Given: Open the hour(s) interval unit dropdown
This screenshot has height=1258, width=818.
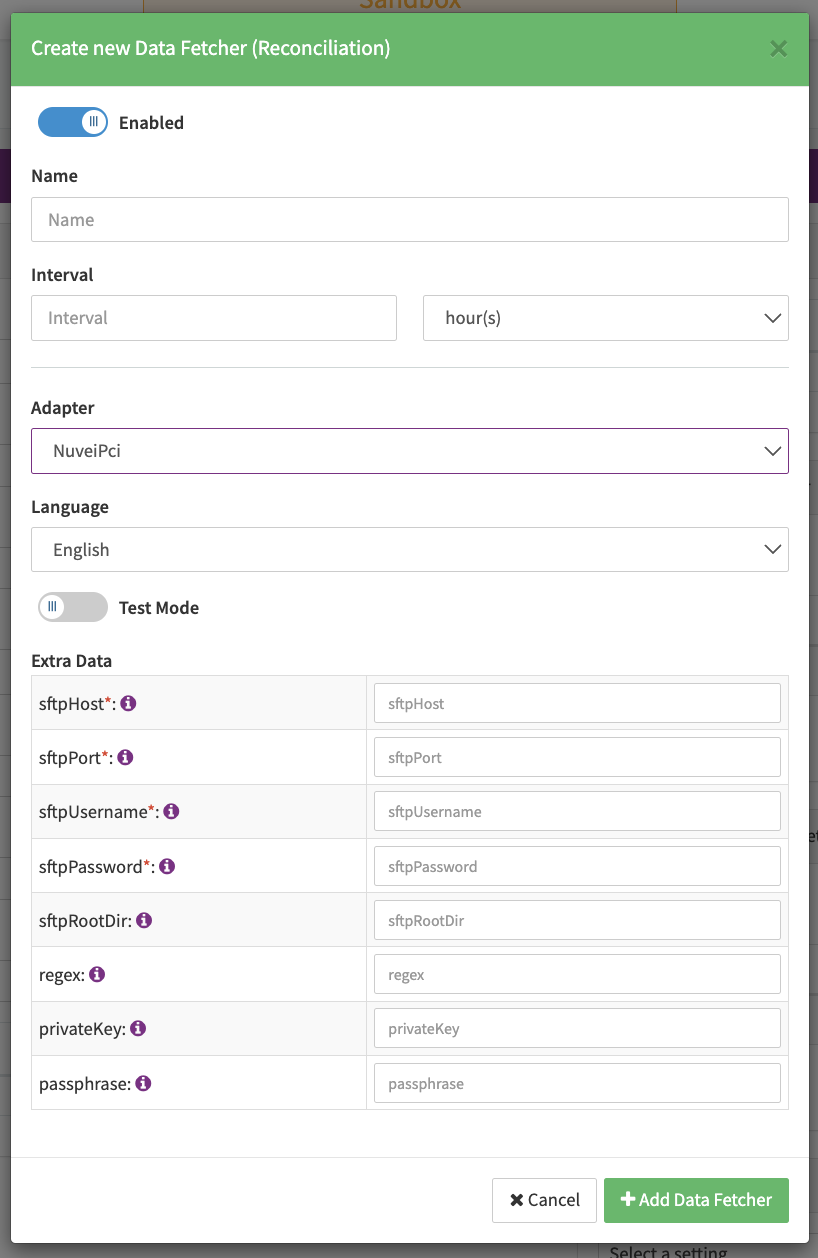Looking at the screenshot, I should pos(605,318).
